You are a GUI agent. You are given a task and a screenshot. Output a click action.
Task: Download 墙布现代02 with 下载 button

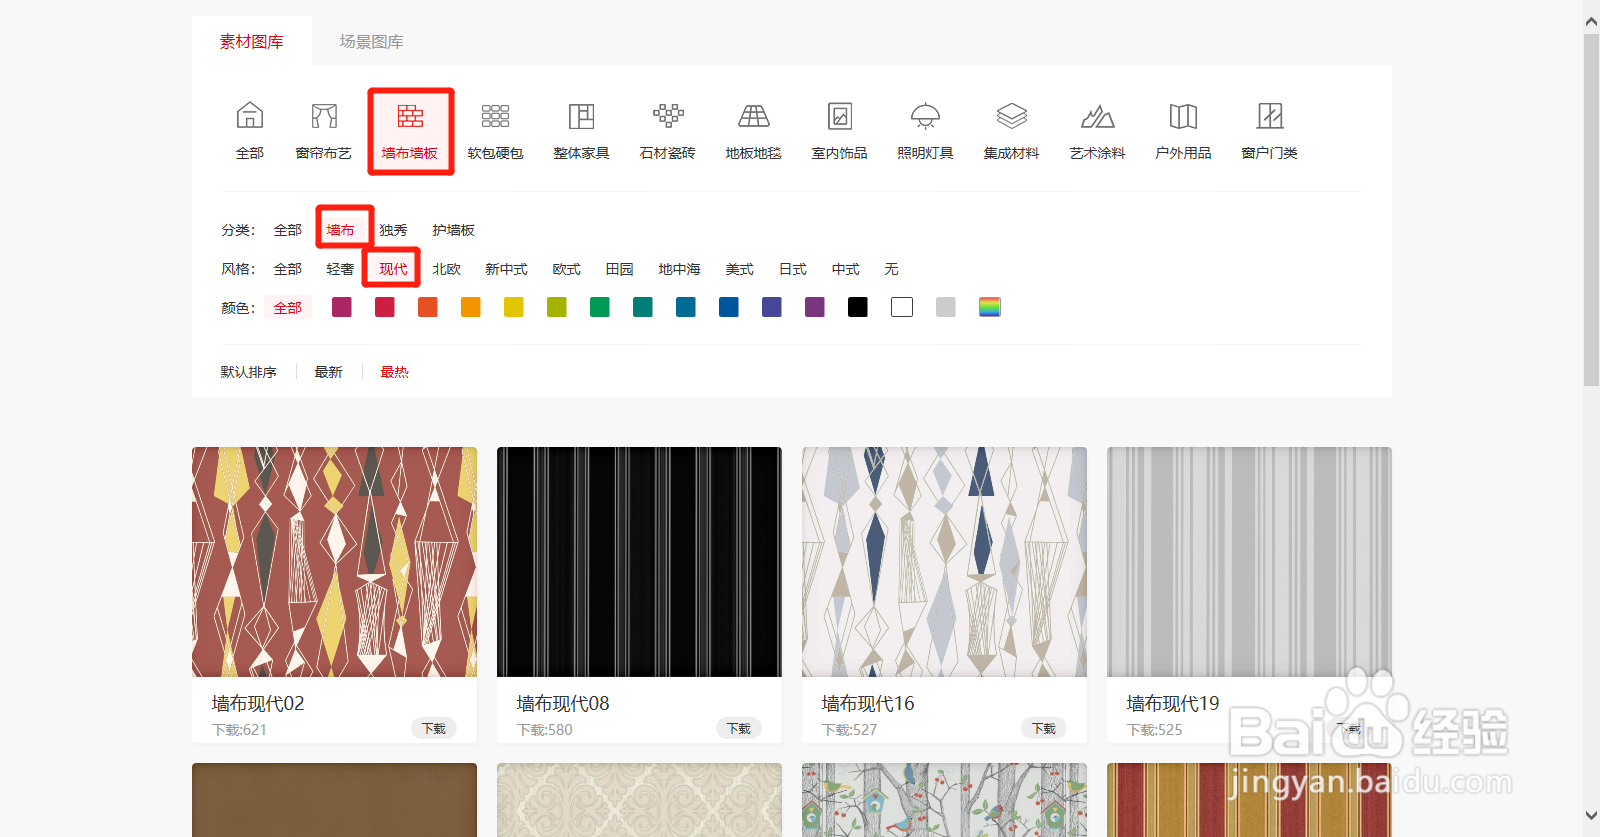tap(434, 729)
